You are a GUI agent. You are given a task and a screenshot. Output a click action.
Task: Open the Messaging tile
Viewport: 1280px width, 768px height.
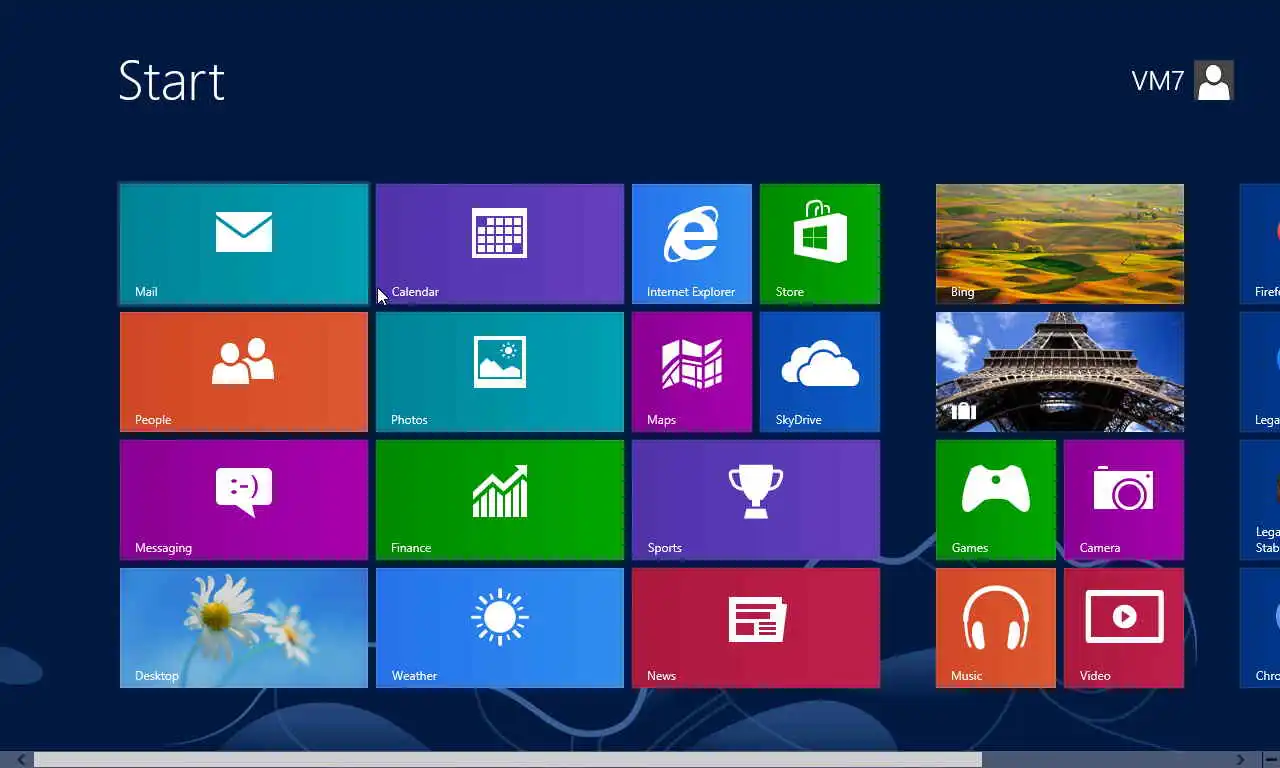coord(244,500)
